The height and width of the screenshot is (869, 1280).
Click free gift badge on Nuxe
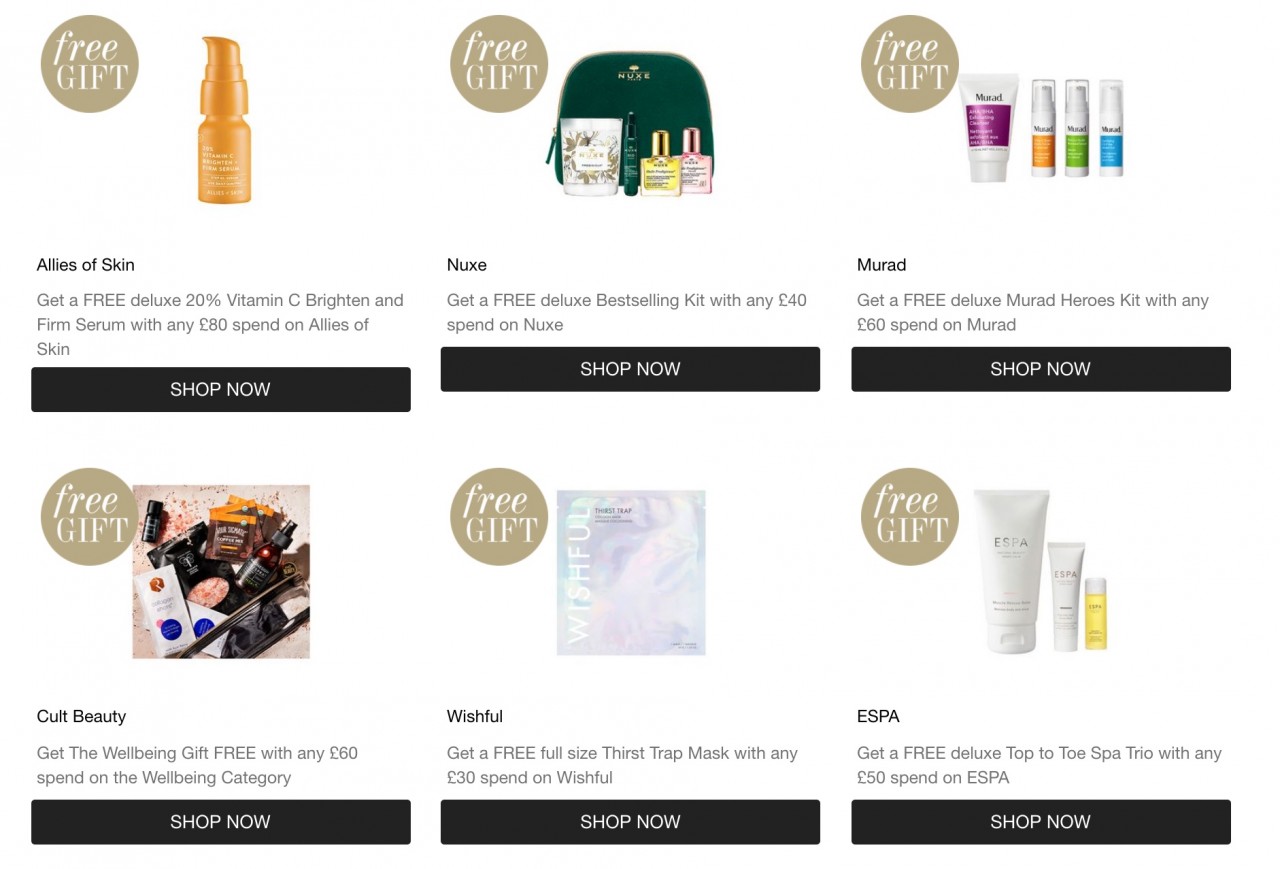tap(499, 64)
